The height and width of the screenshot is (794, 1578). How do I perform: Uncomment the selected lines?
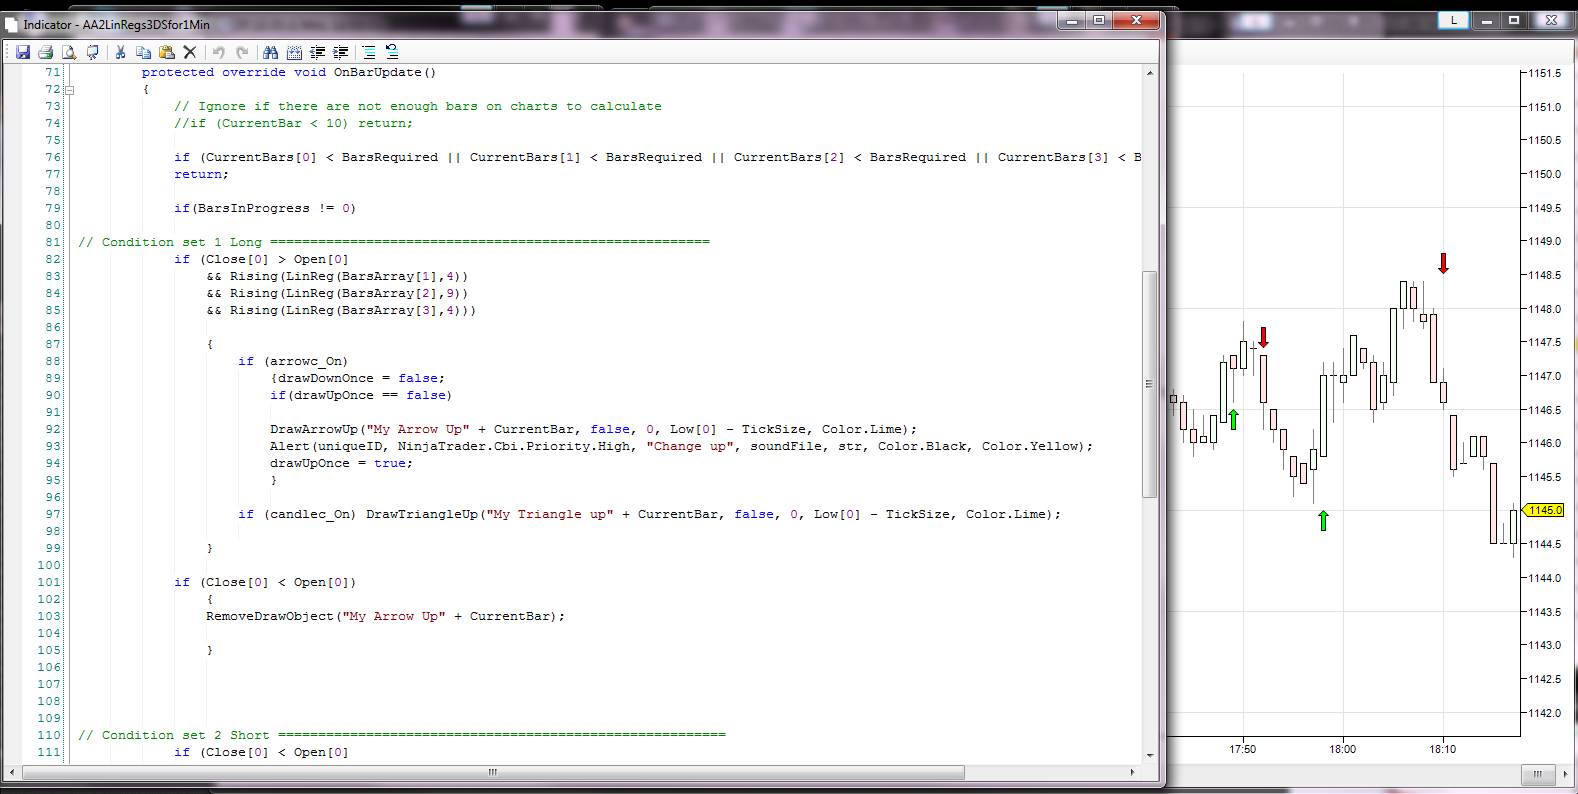392,52
